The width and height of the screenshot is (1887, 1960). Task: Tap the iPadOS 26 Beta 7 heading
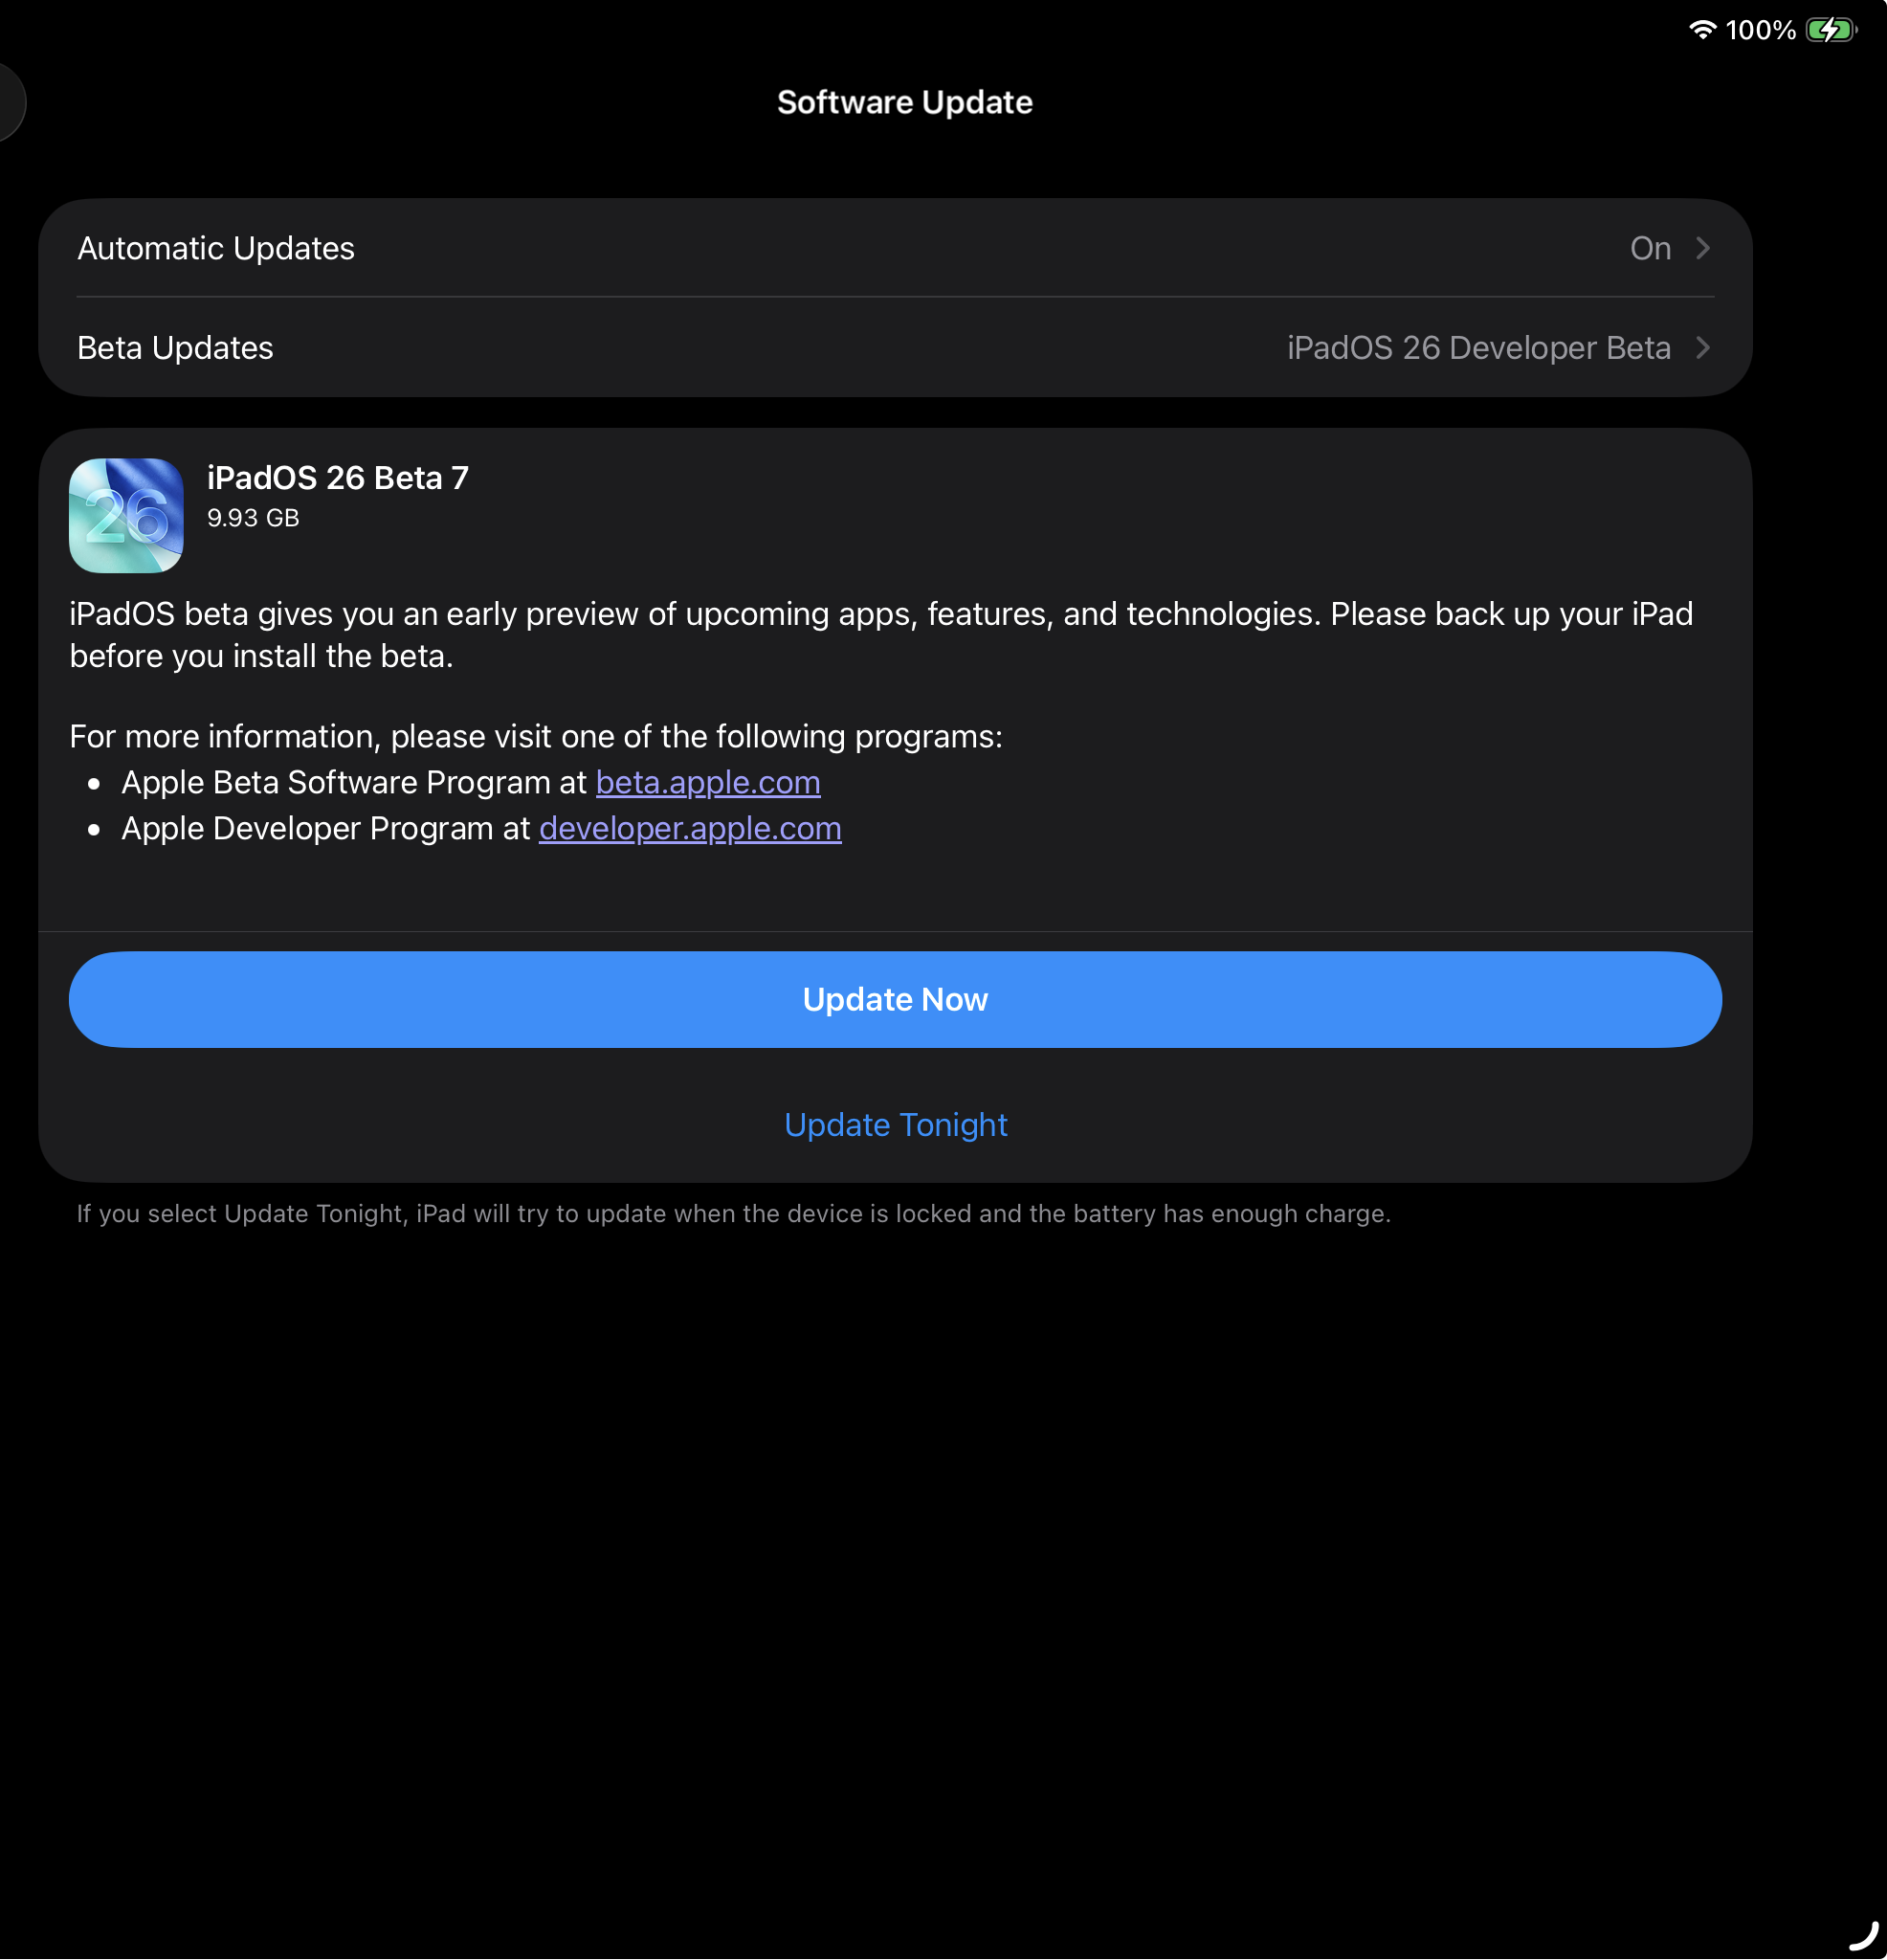[x=338, y=478]
